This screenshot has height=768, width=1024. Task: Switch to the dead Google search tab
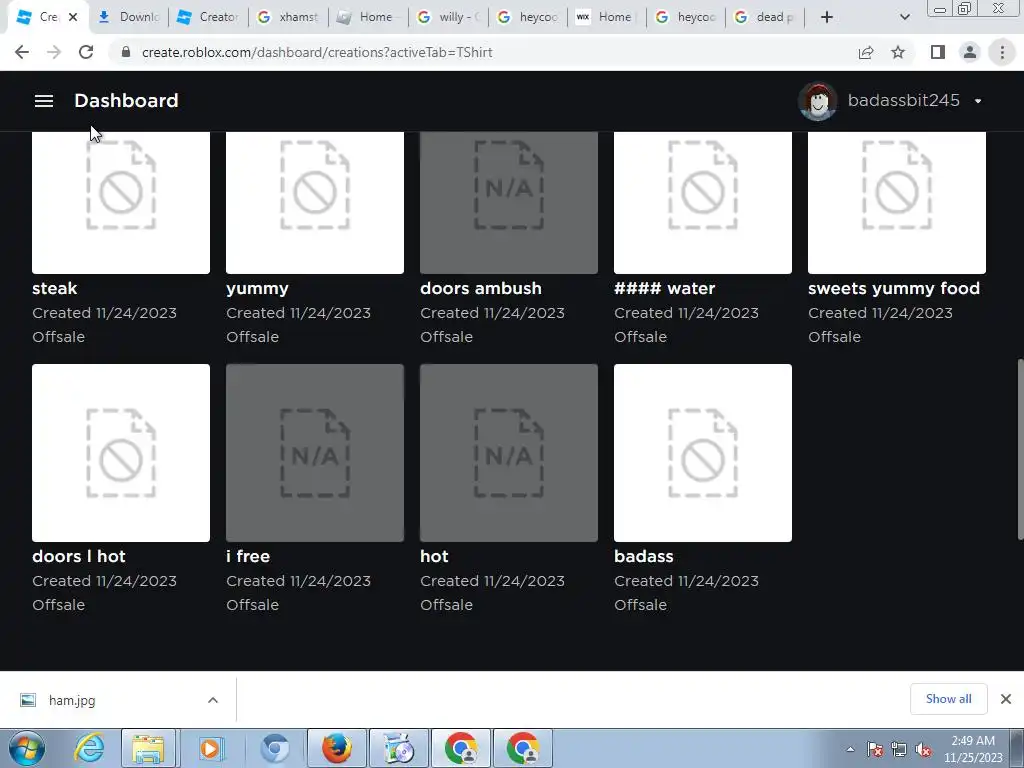pyautogui.click(x=764, y=17)
